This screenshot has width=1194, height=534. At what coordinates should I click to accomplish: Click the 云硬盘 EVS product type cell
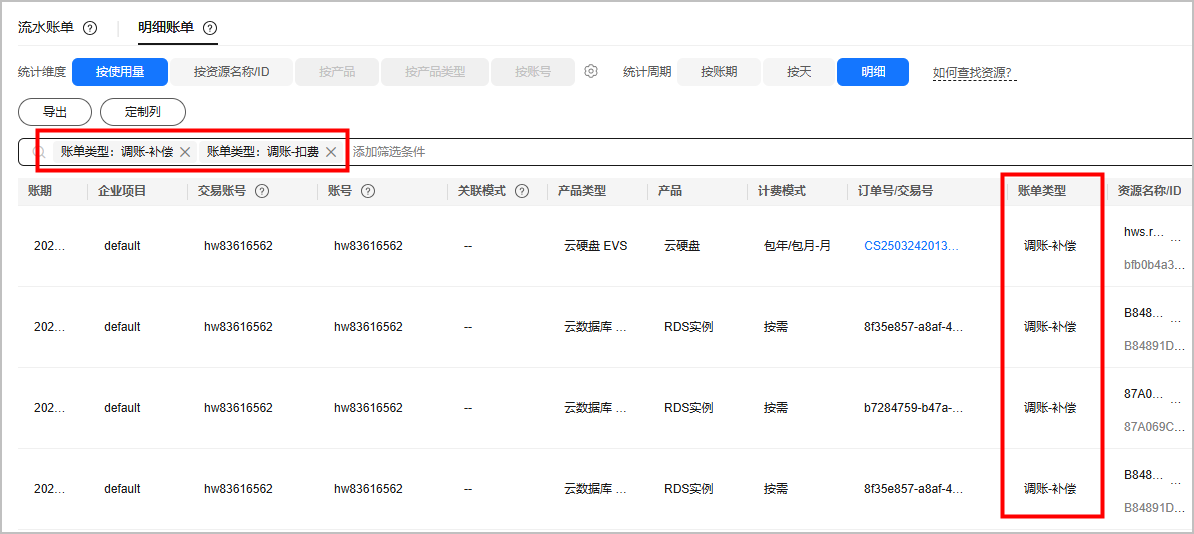point(595,246)
